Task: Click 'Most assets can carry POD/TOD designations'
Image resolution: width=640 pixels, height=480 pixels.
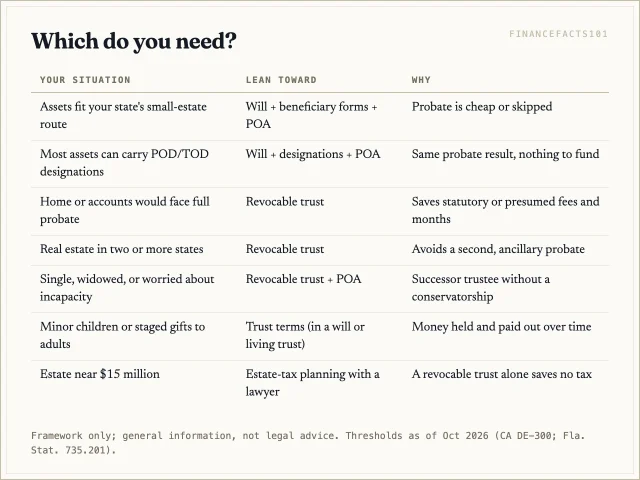Action: point(124,162)
